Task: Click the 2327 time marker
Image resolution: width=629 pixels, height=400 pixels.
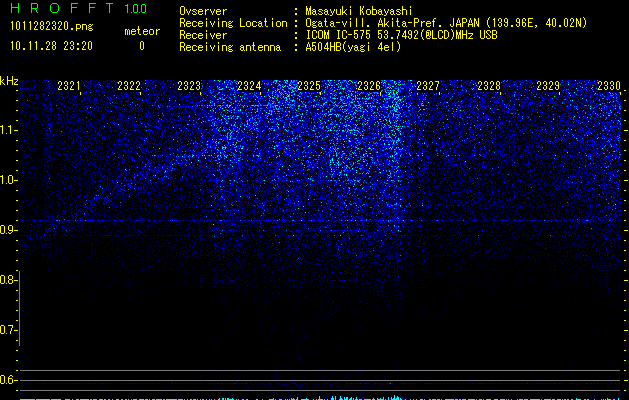Action: (x=428, y=86)
